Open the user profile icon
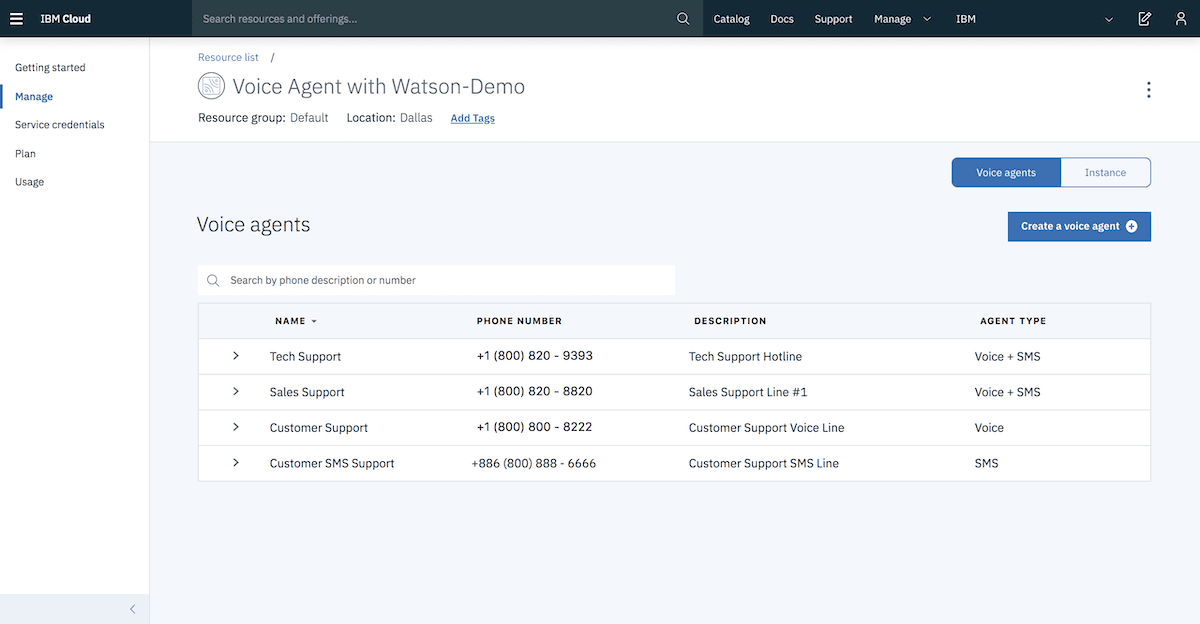The image size is (1200, 624). click(1181, 19)
